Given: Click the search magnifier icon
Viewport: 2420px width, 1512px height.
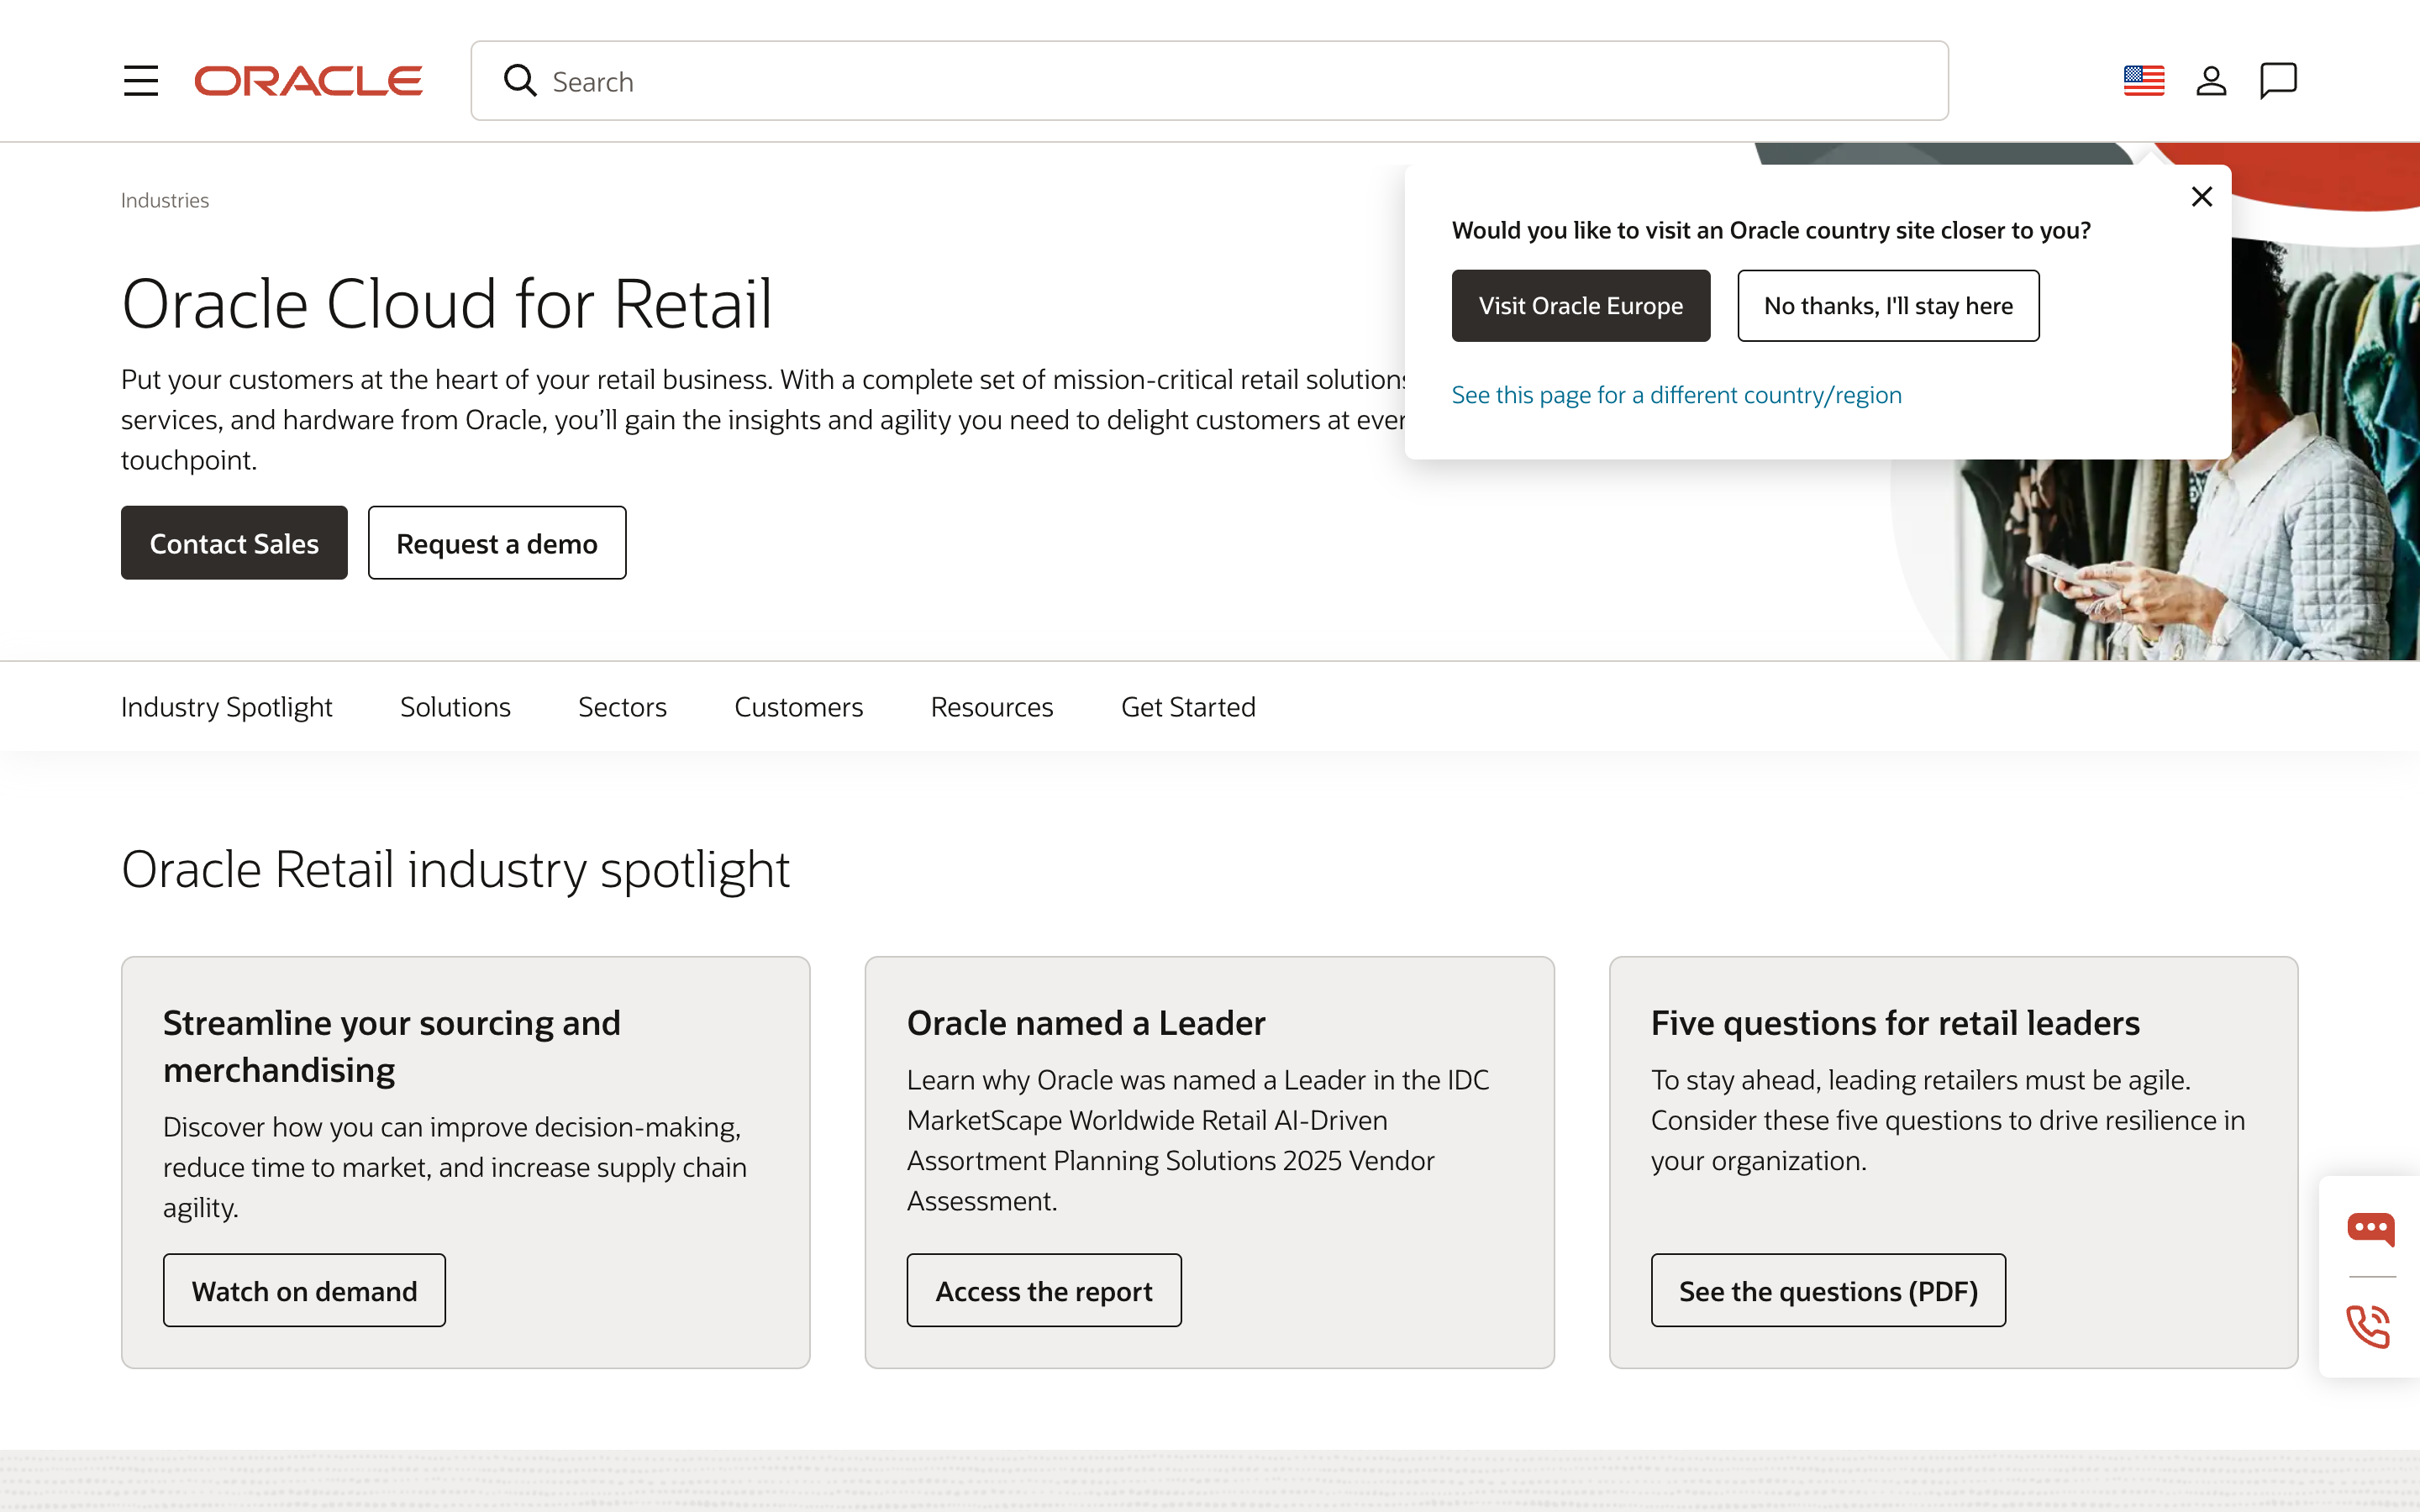Looking at the screenshot, I should (x=520, y=81).
